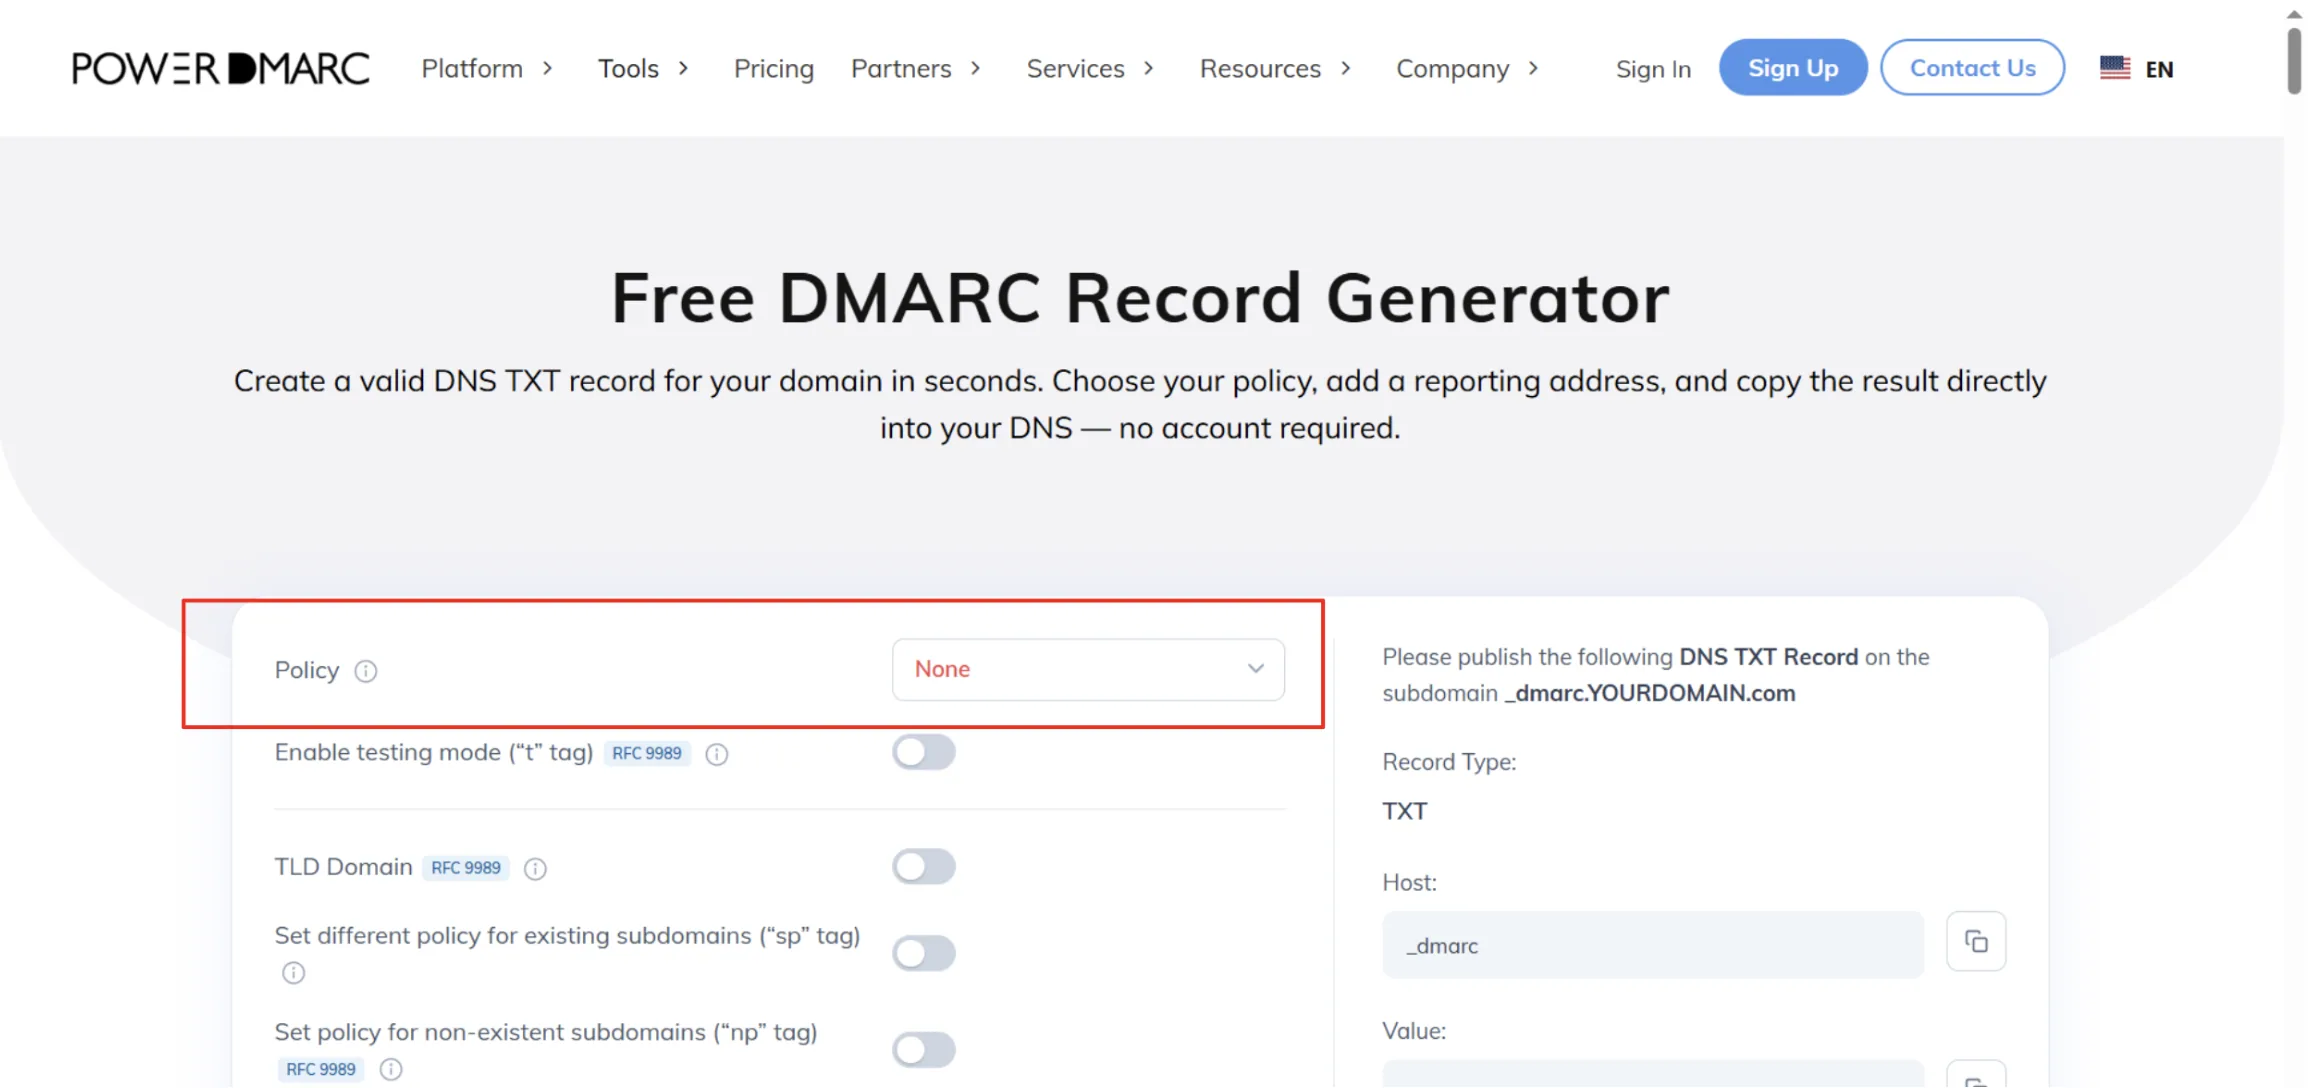The width and height of the screenshot is (2310, 1088).
Task: Click the info icon next to TLD Domain
Action: pyautogui.click(x=535, y=868)
